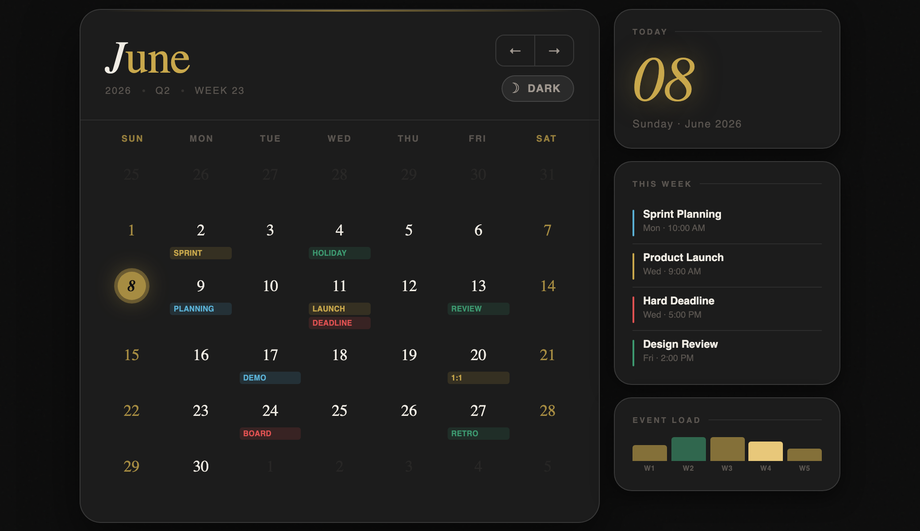Image resolution: width=920 pixels, height=531 pixels.
Task: Select June 6 on the calendar
Action: (x=478, y=231)
